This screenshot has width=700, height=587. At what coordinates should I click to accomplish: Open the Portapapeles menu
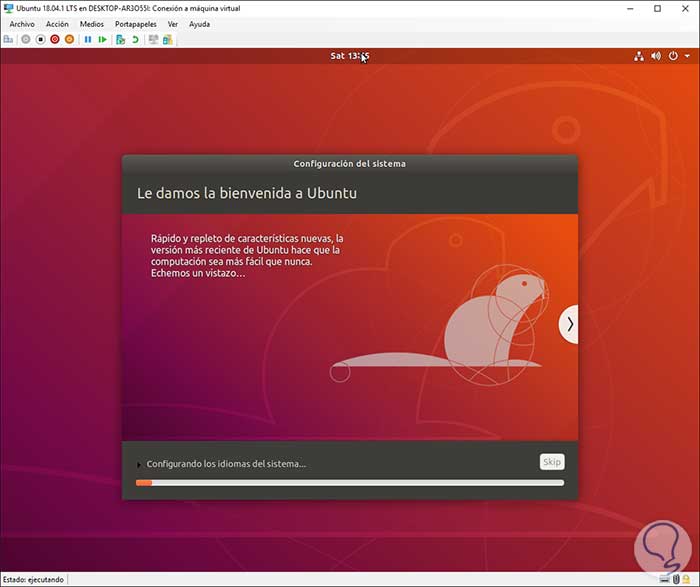(x=136, y=24)
